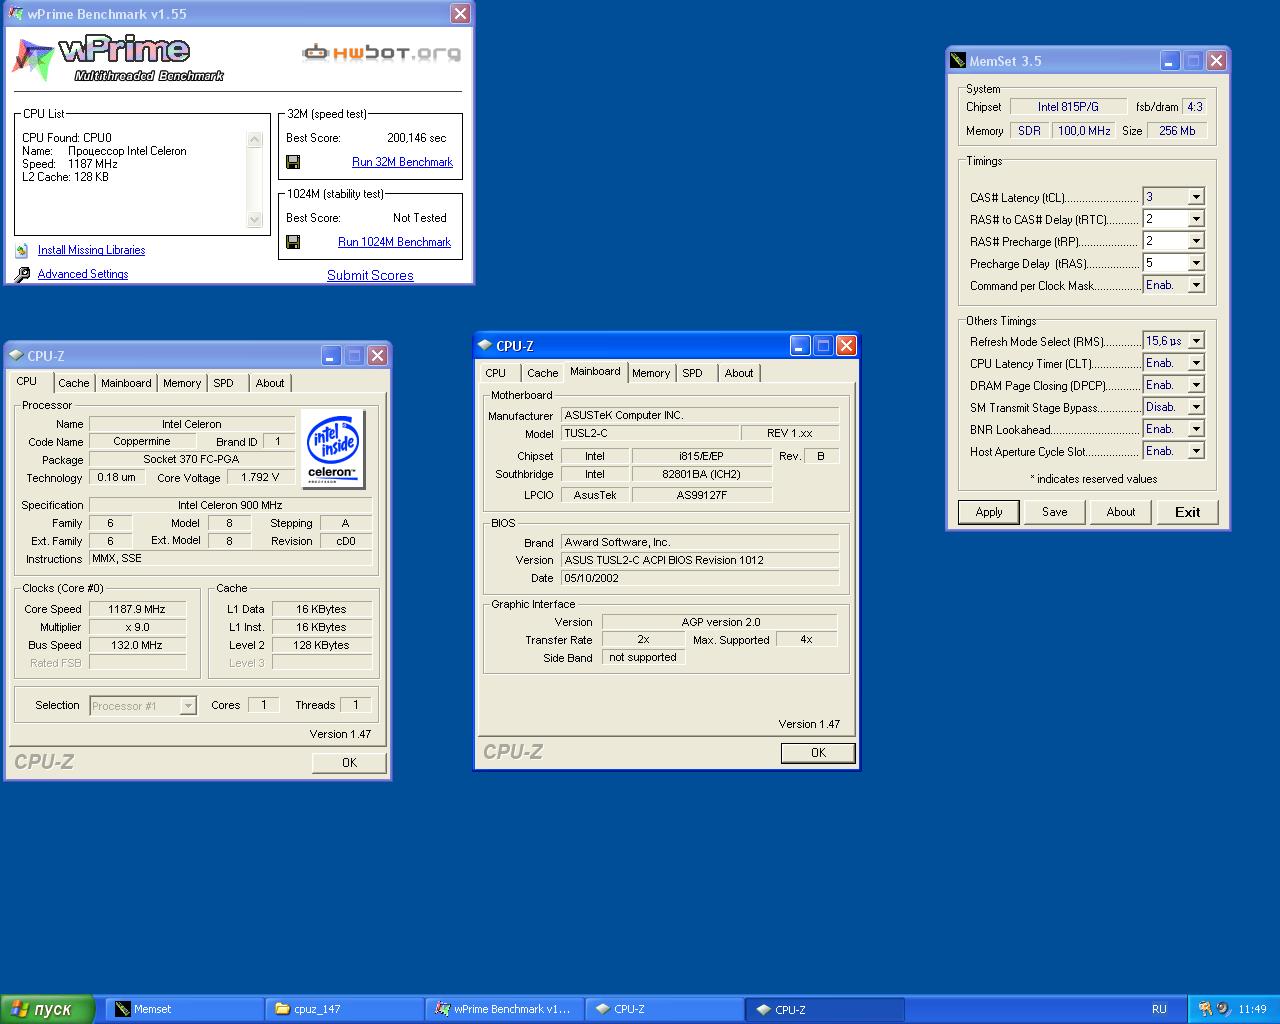Image resolution: width=1280 pixels, height=1024 pixels.
Task: Expand the RAS# Precharge (tRP) dropdown
Action: coord(1196,241)
